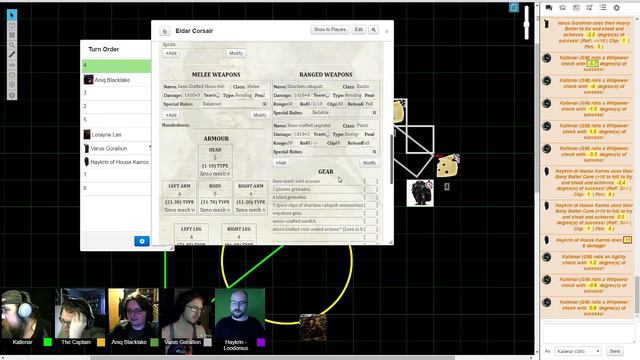
Task: Open Shuriken catapult damage Type dropdown
Action: [x=353, y=96]
